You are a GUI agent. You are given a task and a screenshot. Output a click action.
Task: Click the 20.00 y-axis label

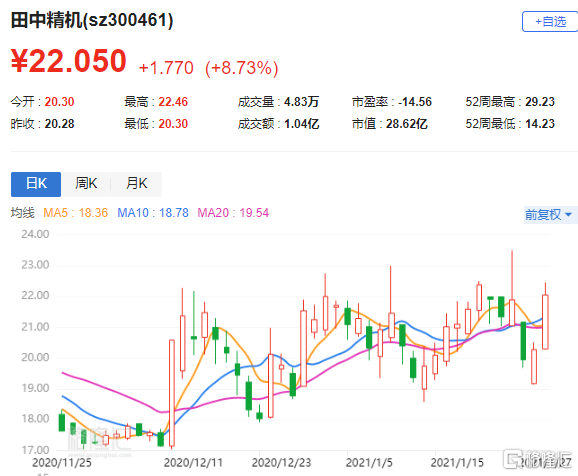pos(35,357)
